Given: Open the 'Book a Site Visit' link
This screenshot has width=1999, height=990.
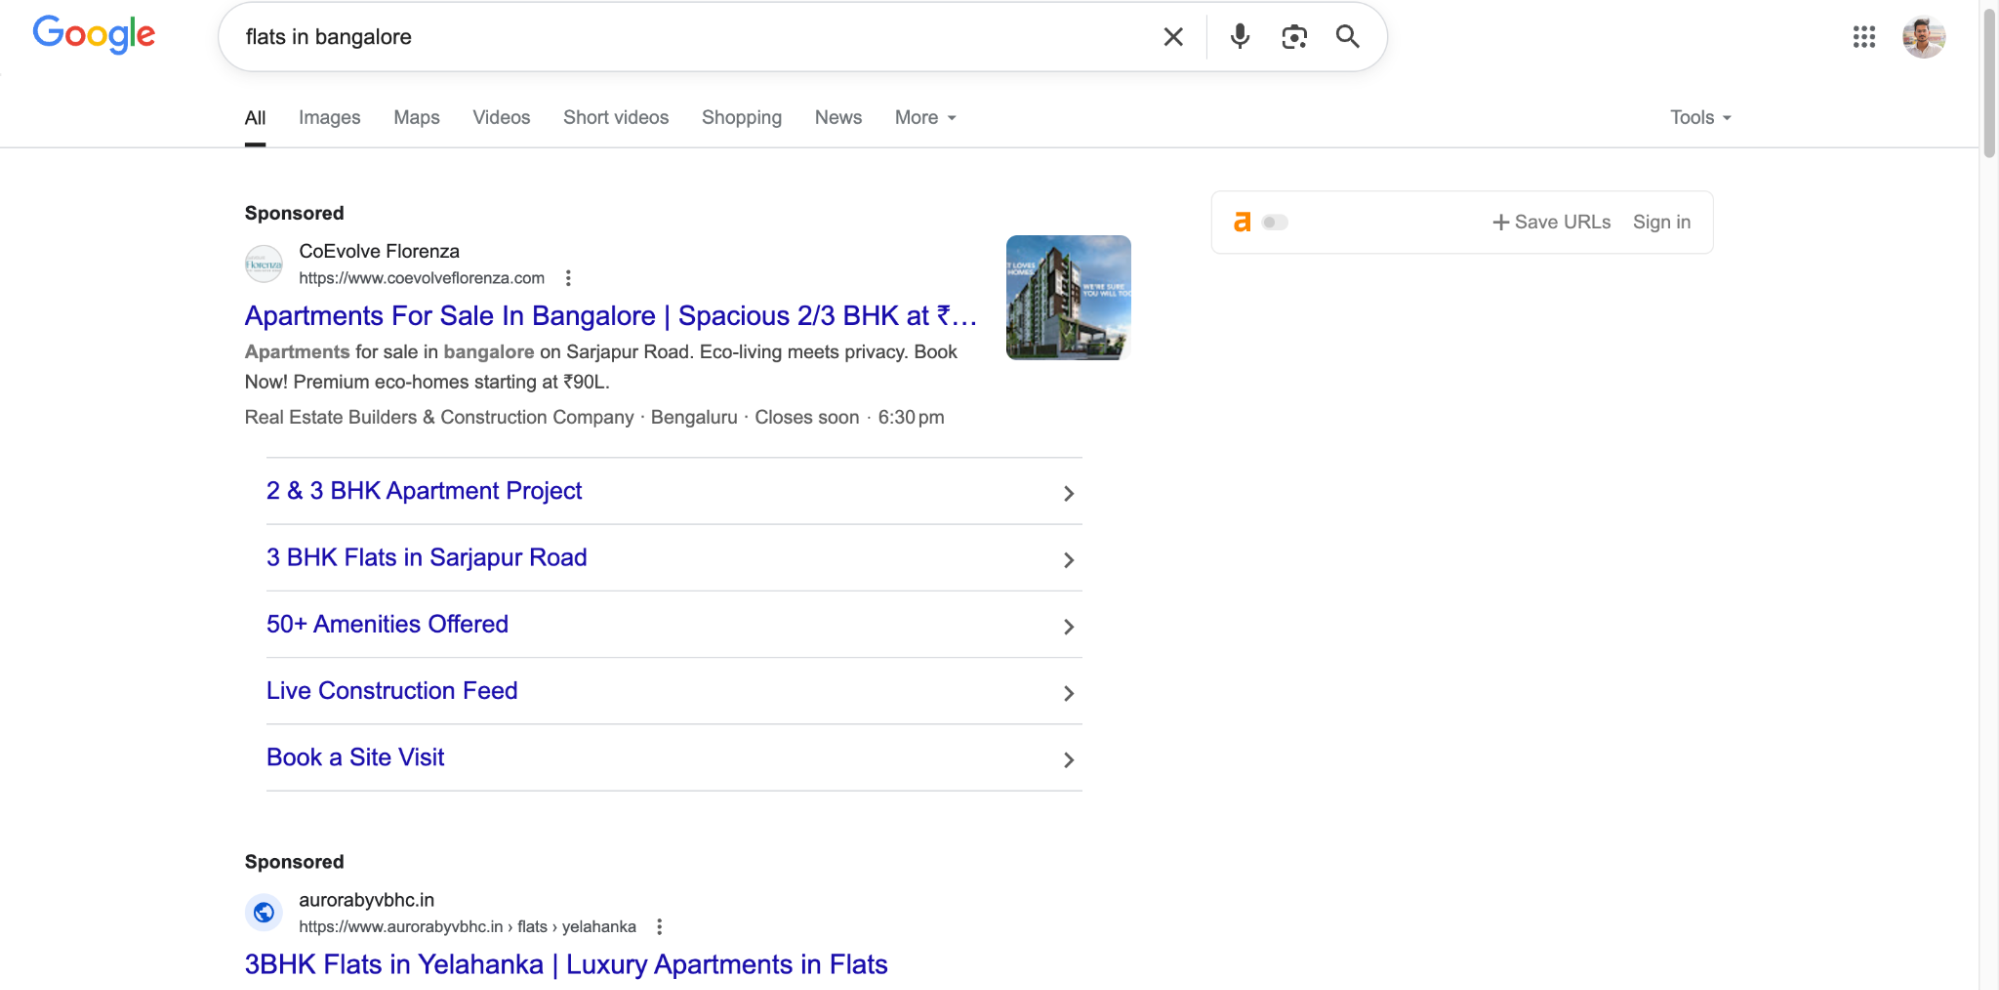Looking at the screenshot, I should (355, 757).
